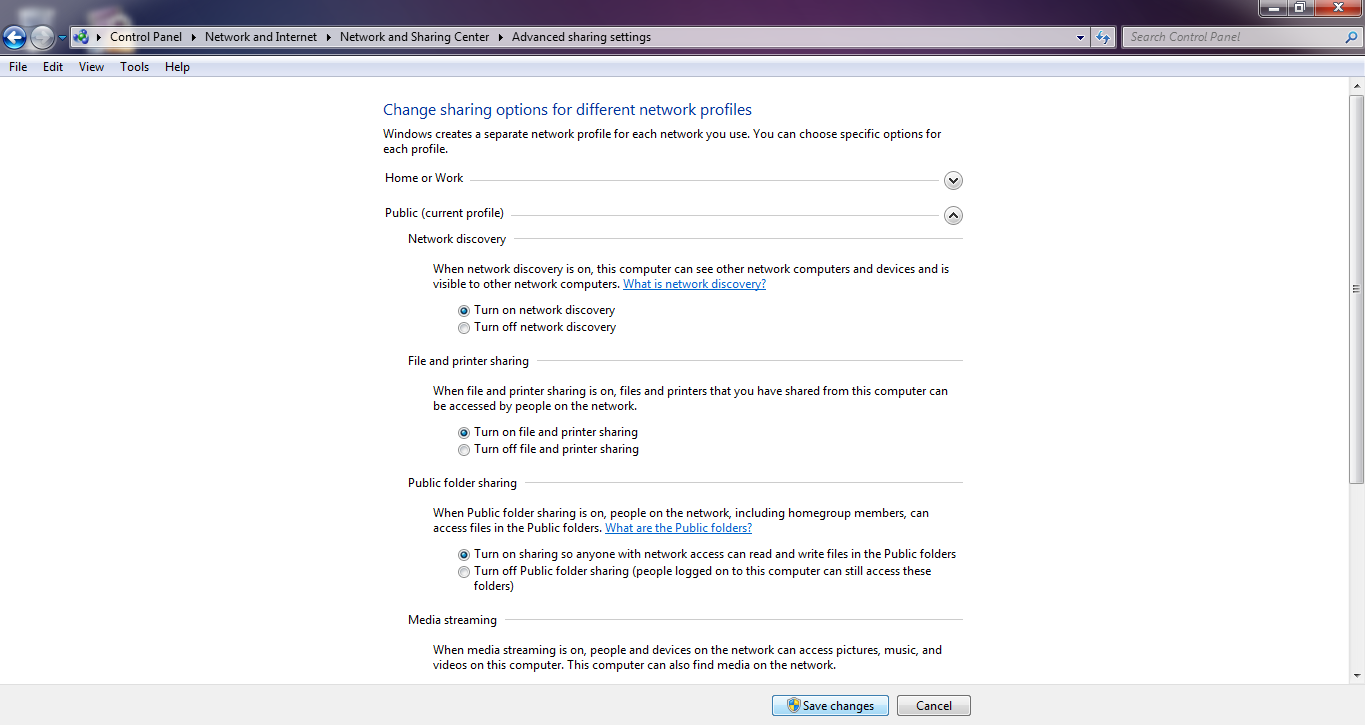
Task: Click the refresh icon beside the address bar
Action: (1101, 36)
